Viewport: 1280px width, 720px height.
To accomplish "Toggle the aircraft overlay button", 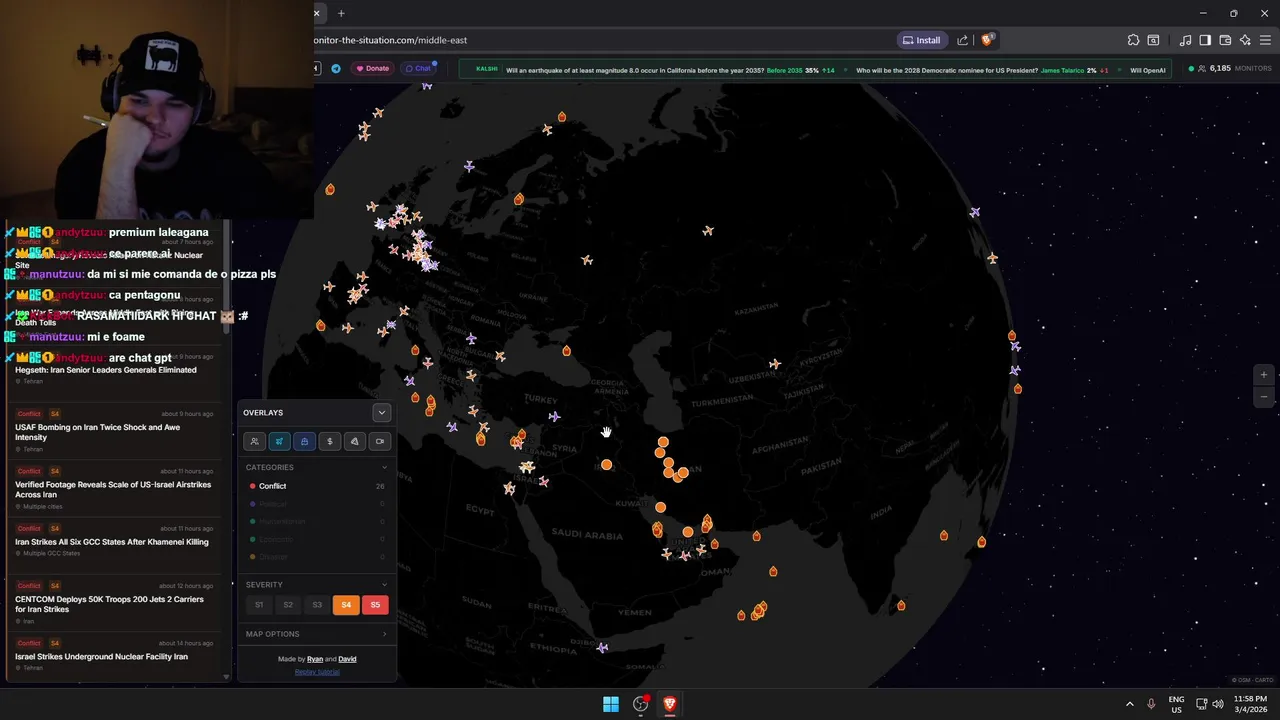I will tap(279, 441).
